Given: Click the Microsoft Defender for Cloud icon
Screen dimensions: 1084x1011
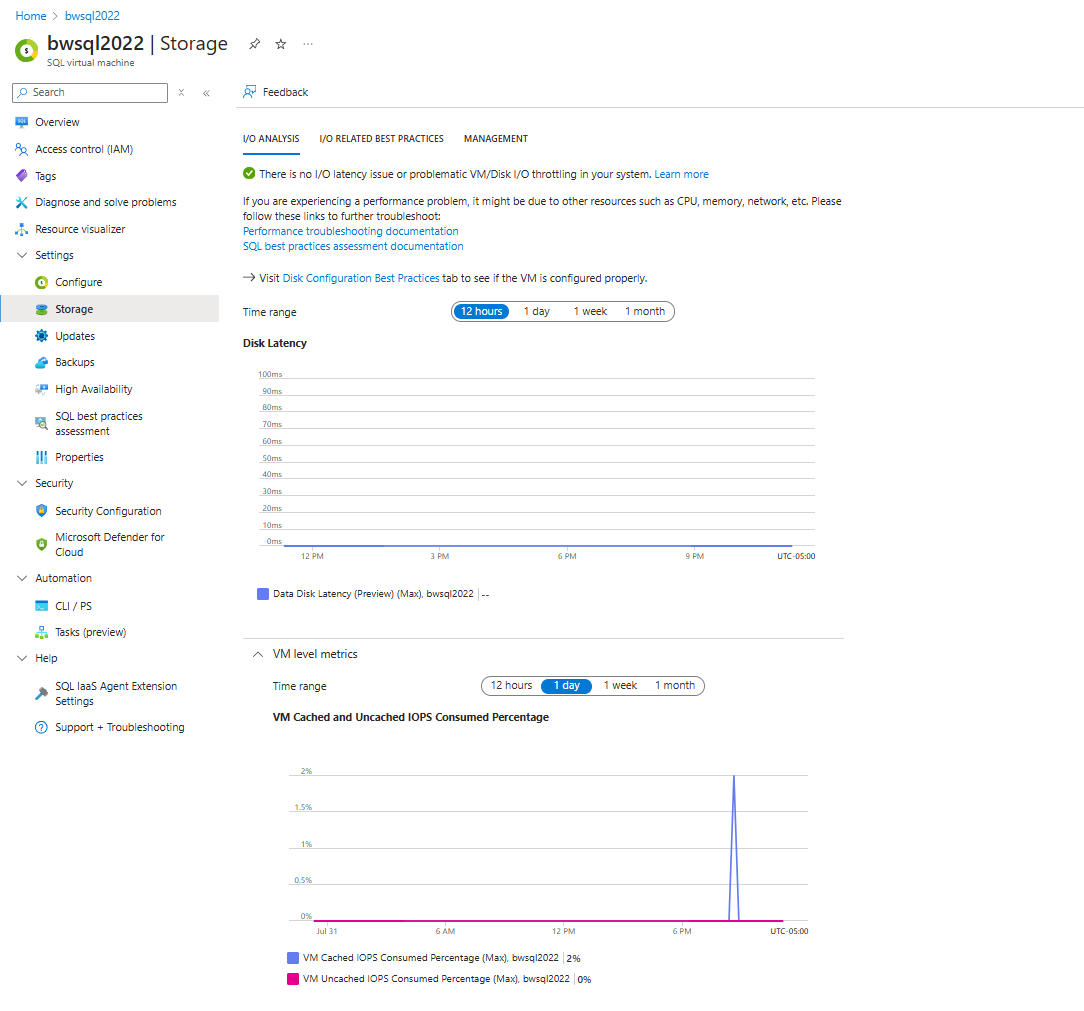Looking at the screenshot, I should point(41,544).
